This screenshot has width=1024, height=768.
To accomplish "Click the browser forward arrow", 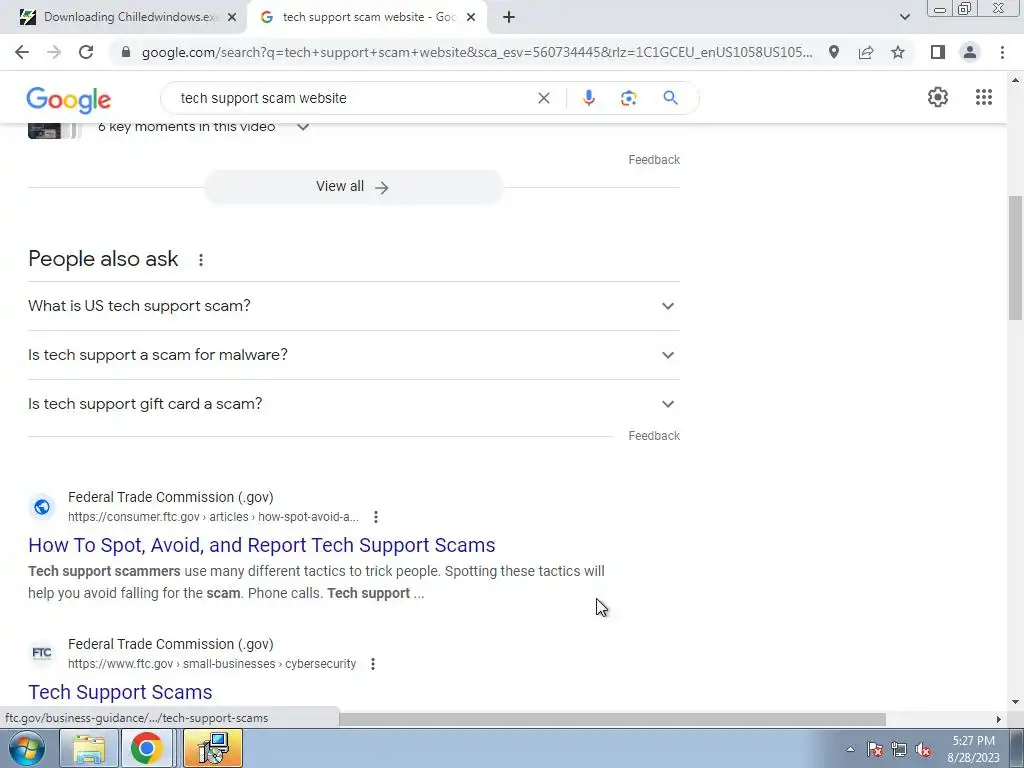I will click(x=54, y=52).
